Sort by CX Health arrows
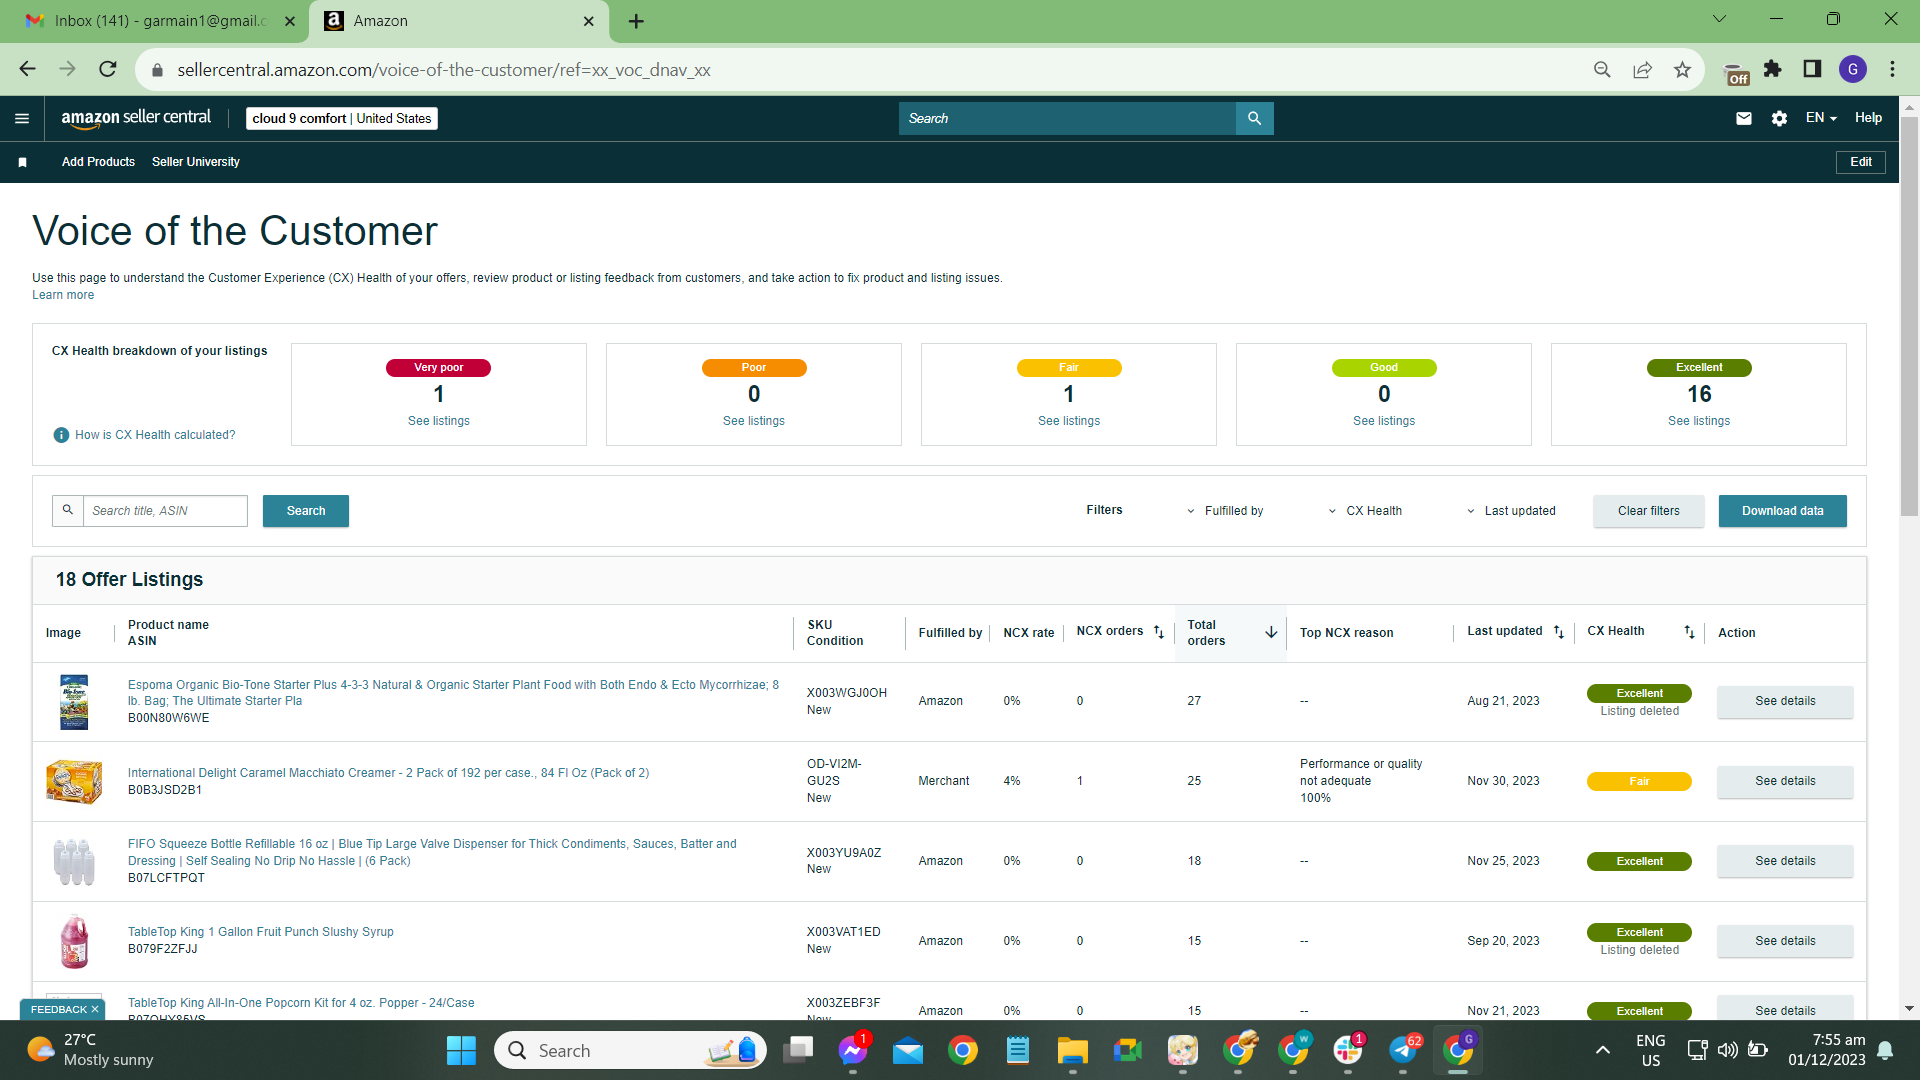Image resolution: width=1920 pixels, height=1080 pixels. [1689, 632]
